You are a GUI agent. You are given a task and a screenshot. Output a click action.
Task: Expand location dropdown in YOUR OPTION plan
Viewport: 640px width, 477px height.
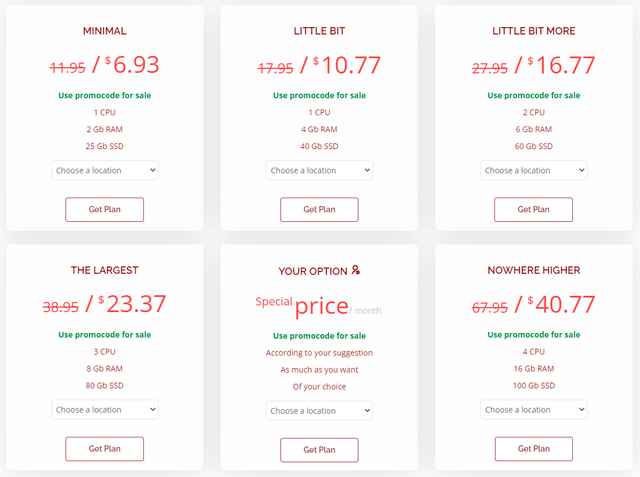pyautogui.click(x=319, y=410)
